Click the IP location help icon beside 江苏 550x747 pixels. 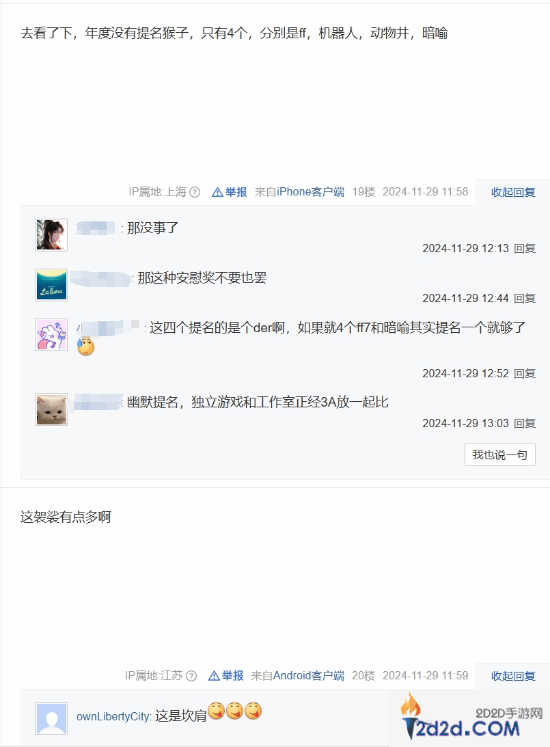(191, 676)
